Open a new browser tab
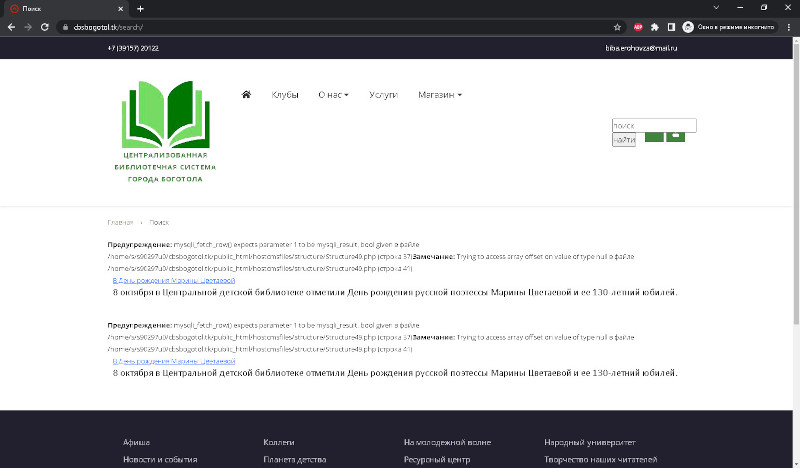The width and height of the screenshot is (800, 468). tap(140, 9)
